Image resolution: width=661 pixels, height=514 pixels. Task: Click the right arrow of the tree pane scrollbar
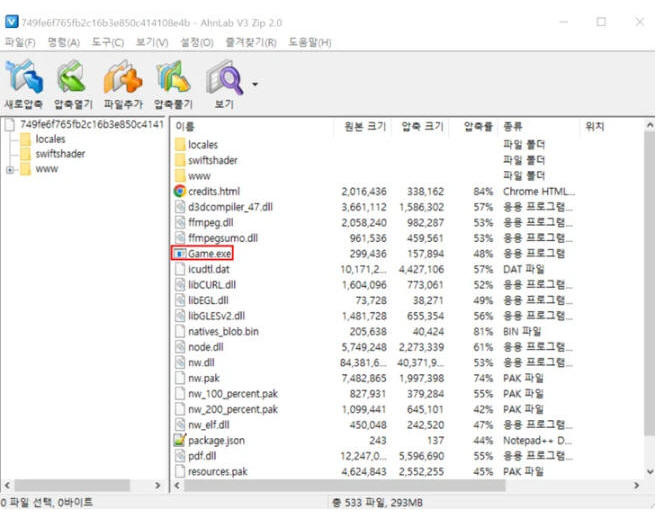158,486
